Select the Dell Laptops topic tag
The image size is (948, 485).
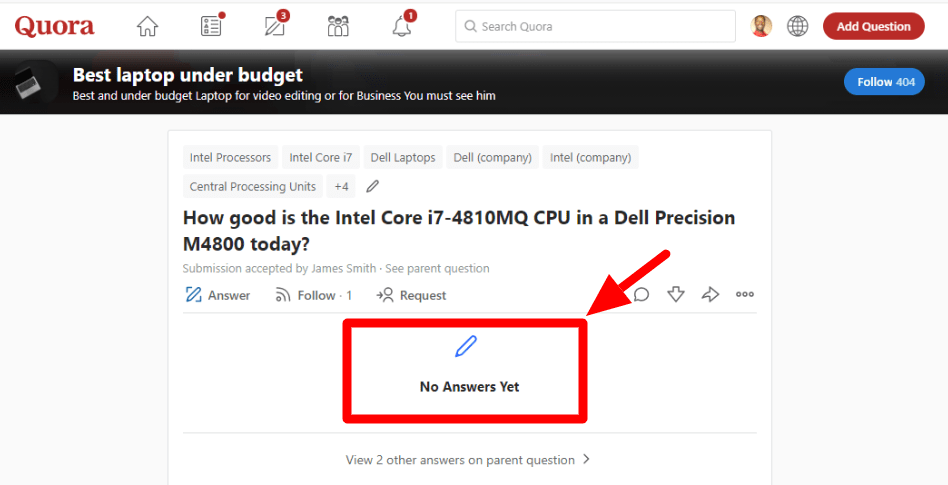click(x=403, y=157)
